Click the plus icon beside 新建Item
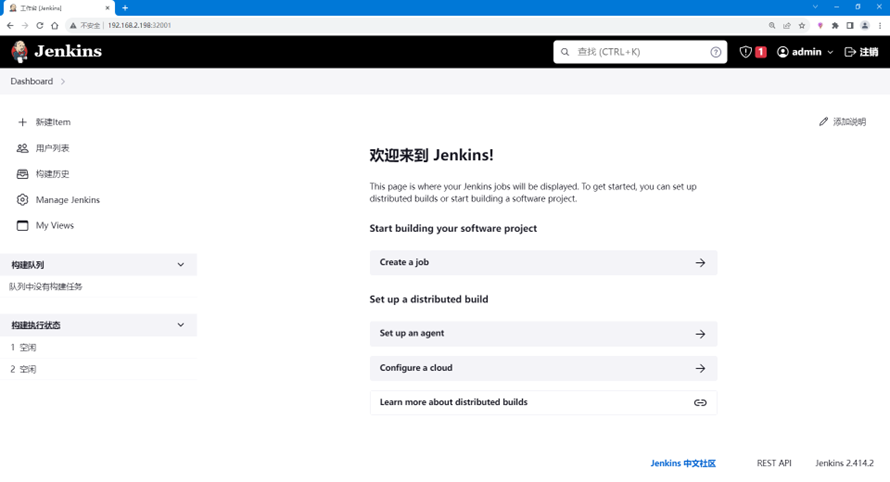Viewport: 890px width, 482px height. [22, 122]
